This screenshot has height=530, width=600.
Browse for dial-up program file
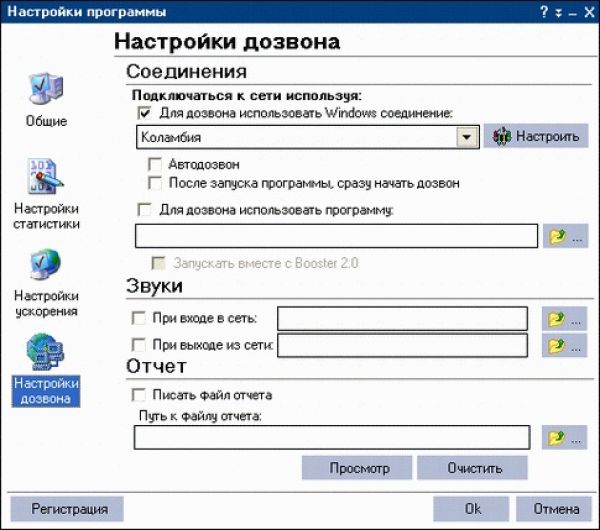(566, 236)
